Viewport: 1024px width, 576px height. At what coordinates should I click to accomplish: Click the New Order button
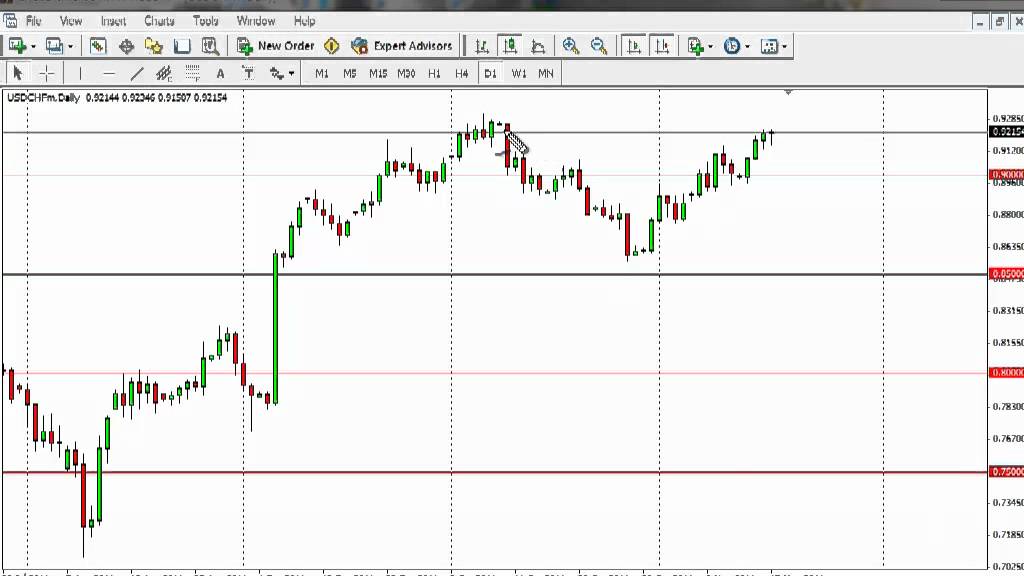276,46
